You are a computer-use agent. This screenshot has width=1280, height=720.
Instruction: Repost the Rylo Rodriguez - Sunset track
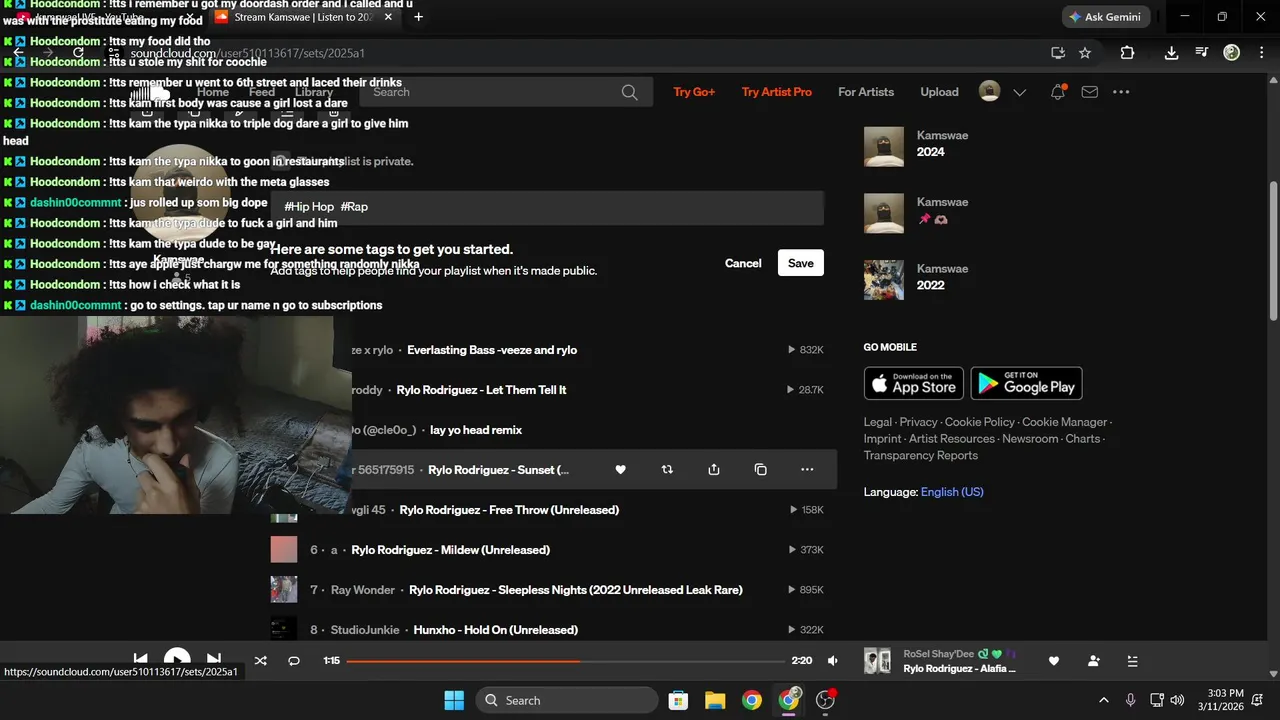click(x=667, y=470)
